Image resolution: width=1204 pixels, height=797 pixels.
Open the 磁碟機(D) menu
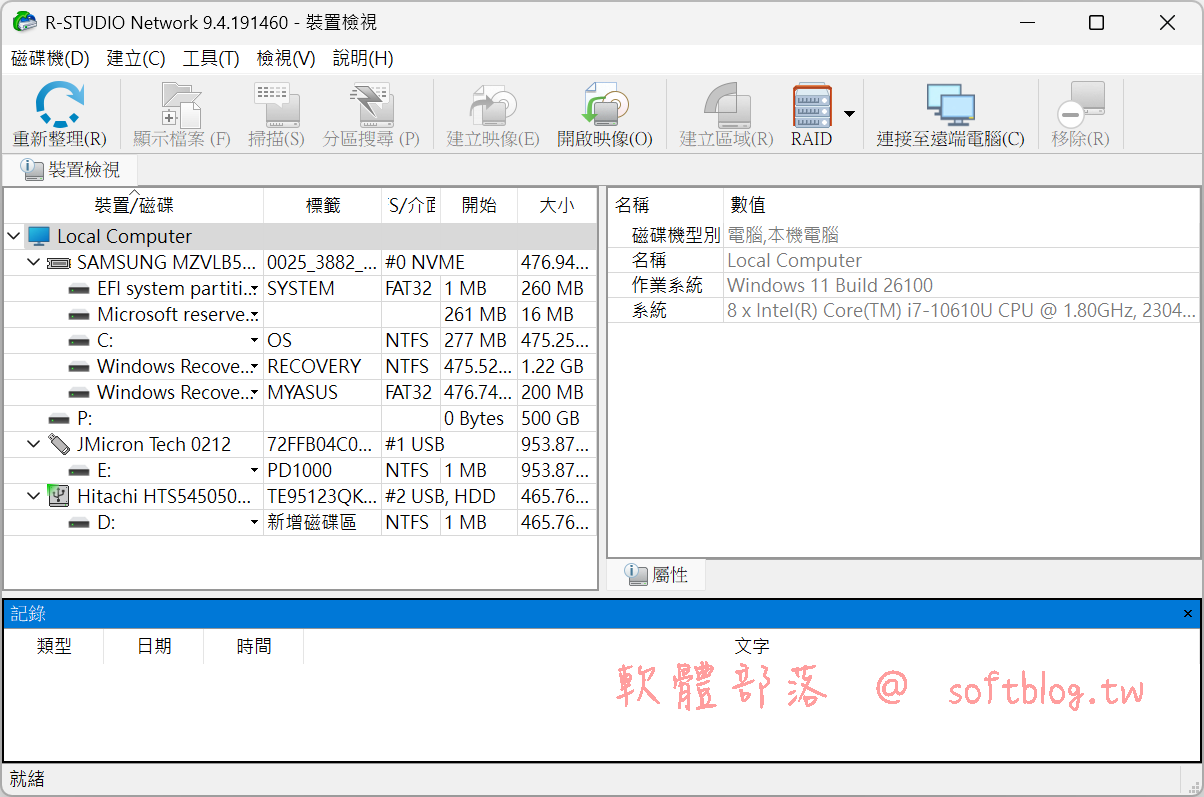tap(50, 59)
